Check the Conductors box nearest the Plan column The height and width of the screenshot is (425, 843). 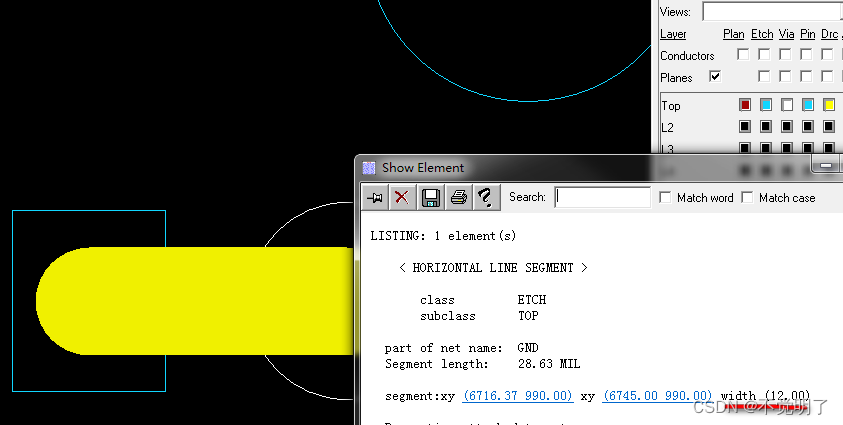point(743,54)
